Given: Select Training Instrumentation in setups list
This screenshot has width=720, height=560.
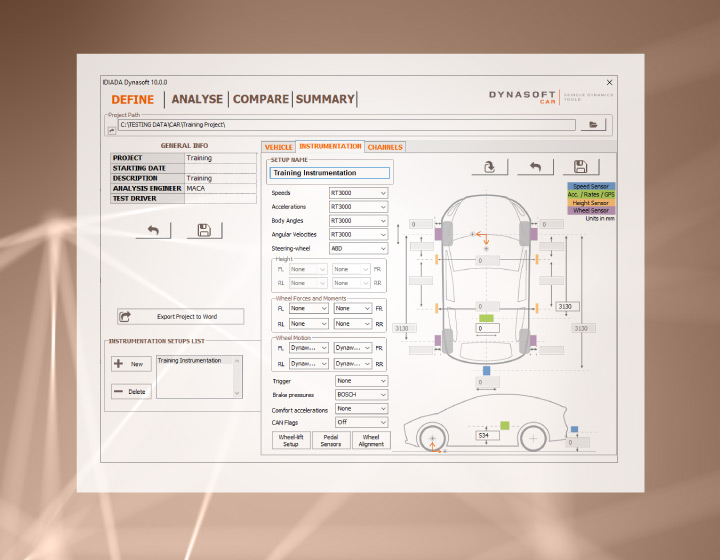Looking at the screenshot, I should click(189, 360).
